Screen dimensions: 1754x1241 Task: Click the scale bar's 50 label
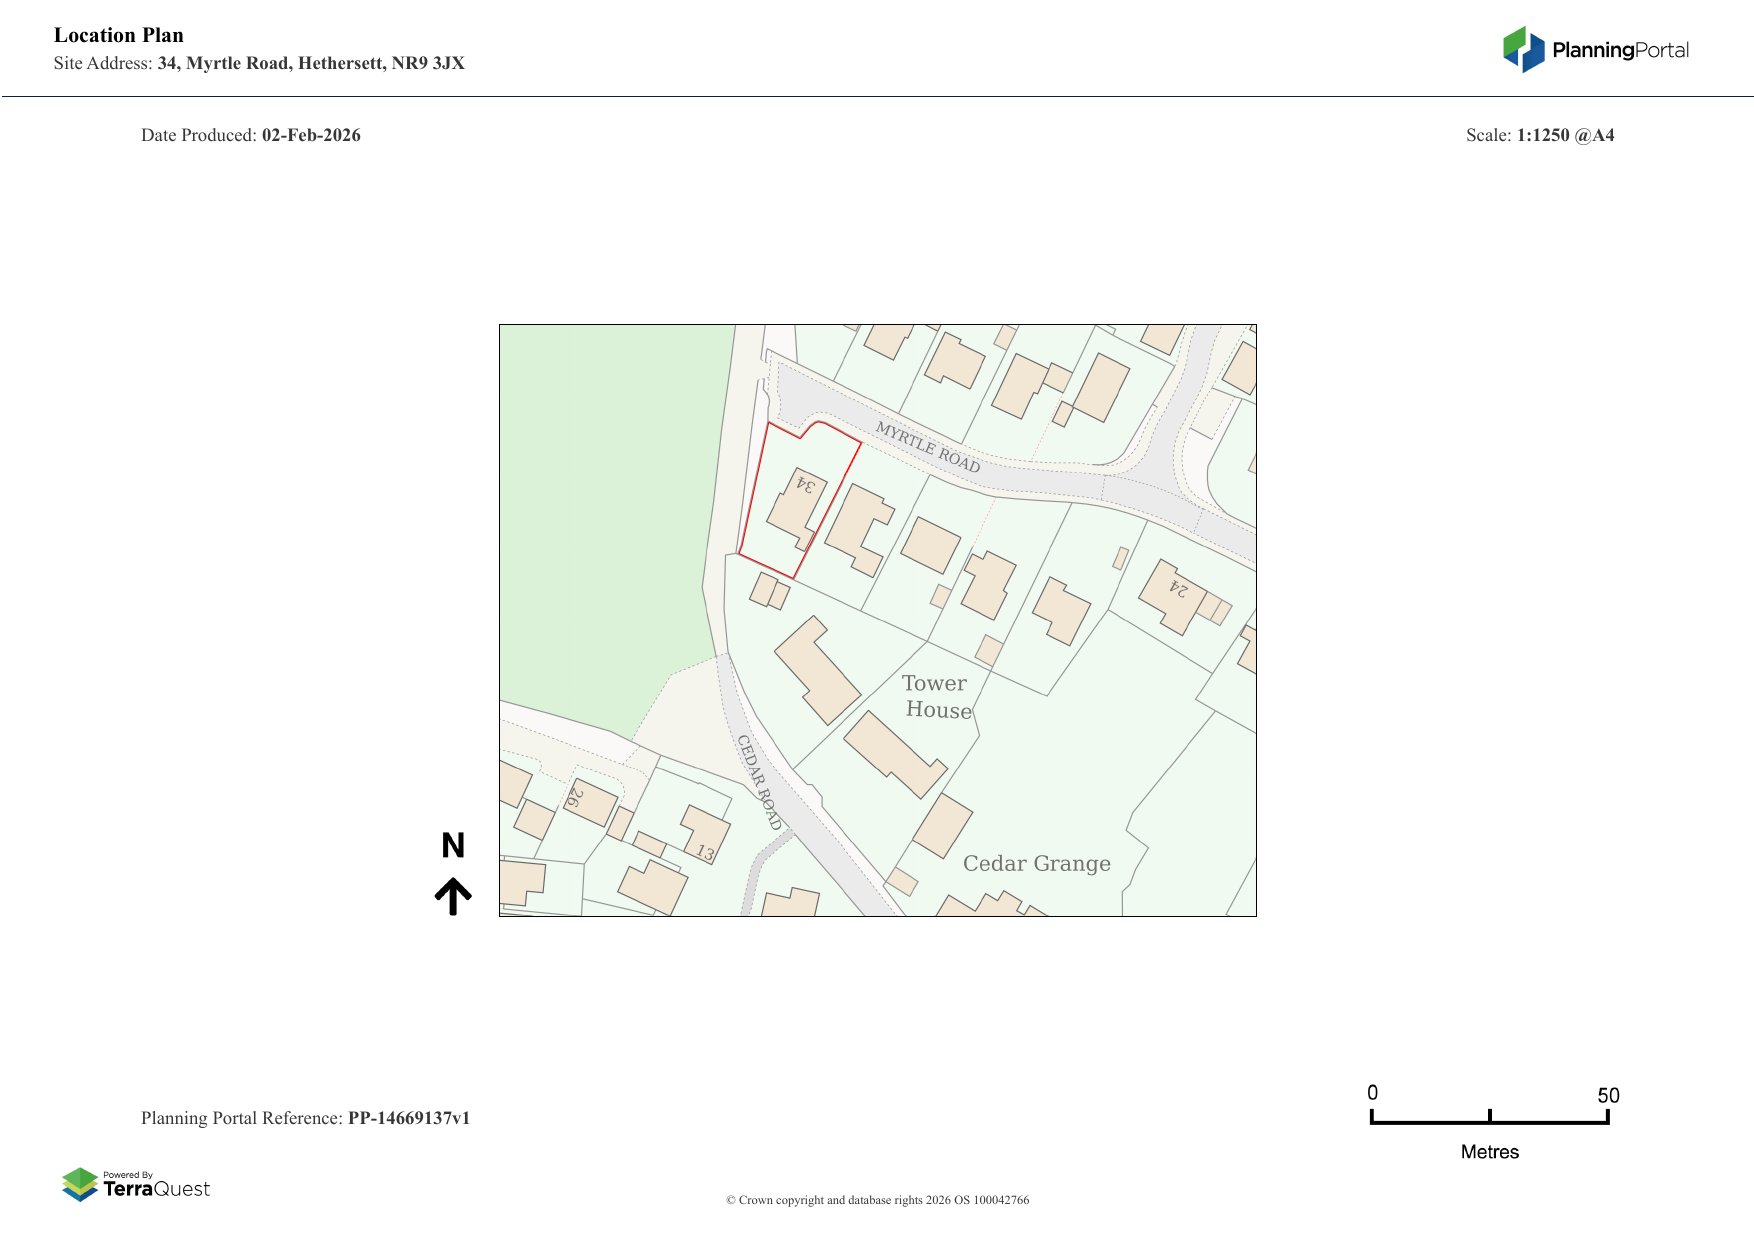click(1607, 1095)
